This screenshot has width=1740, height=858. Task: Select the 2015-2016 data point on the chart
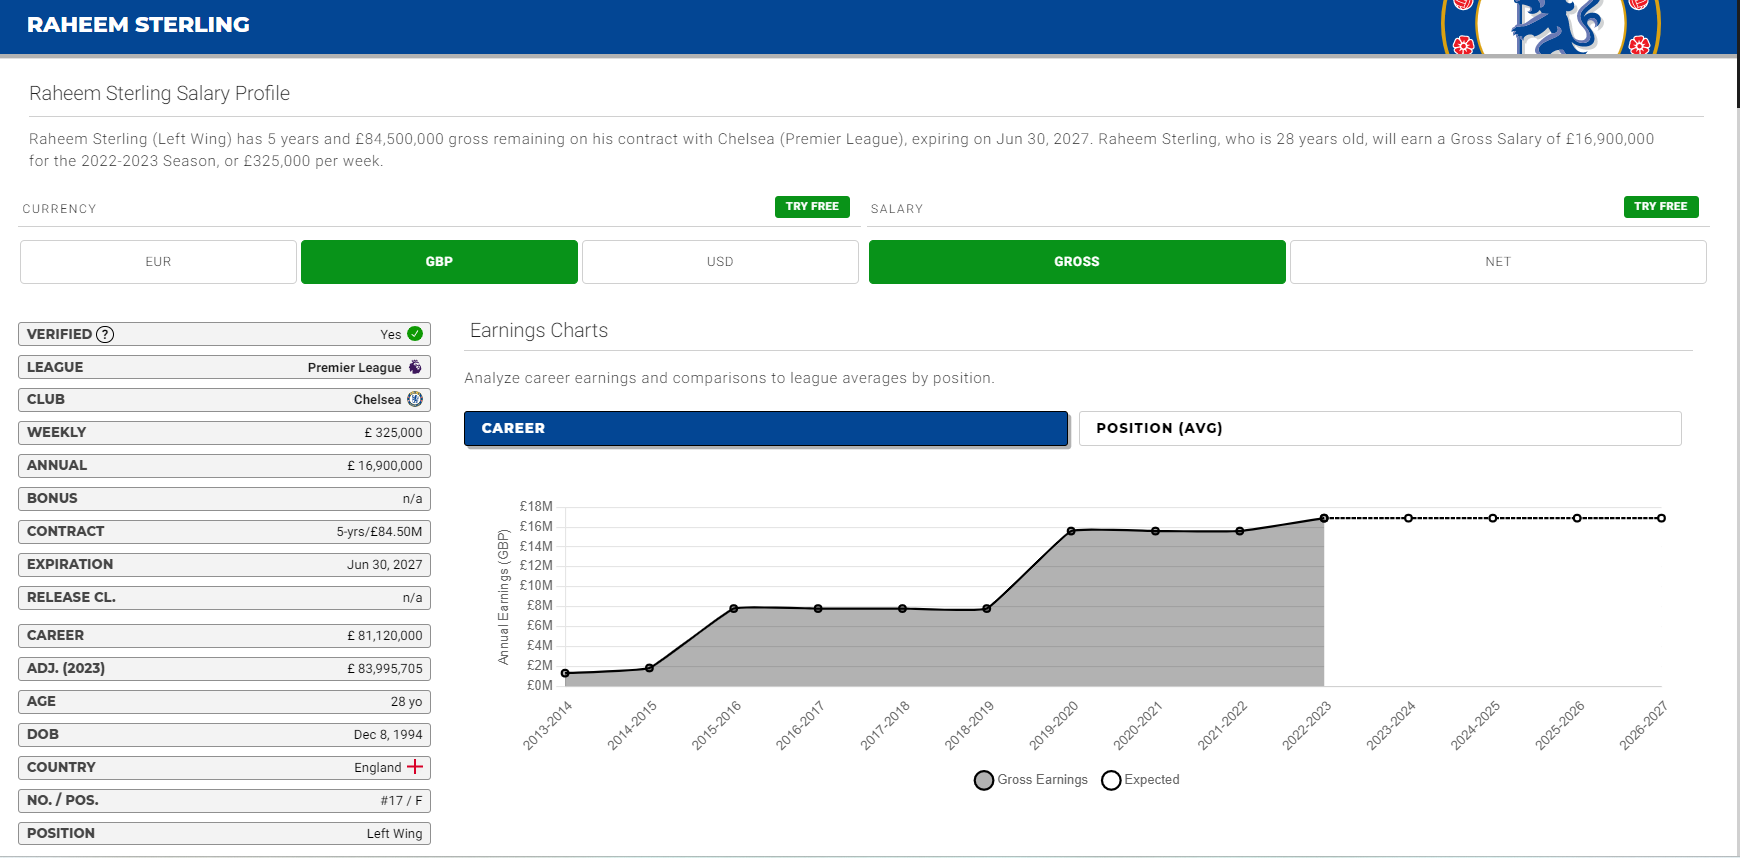734,608
